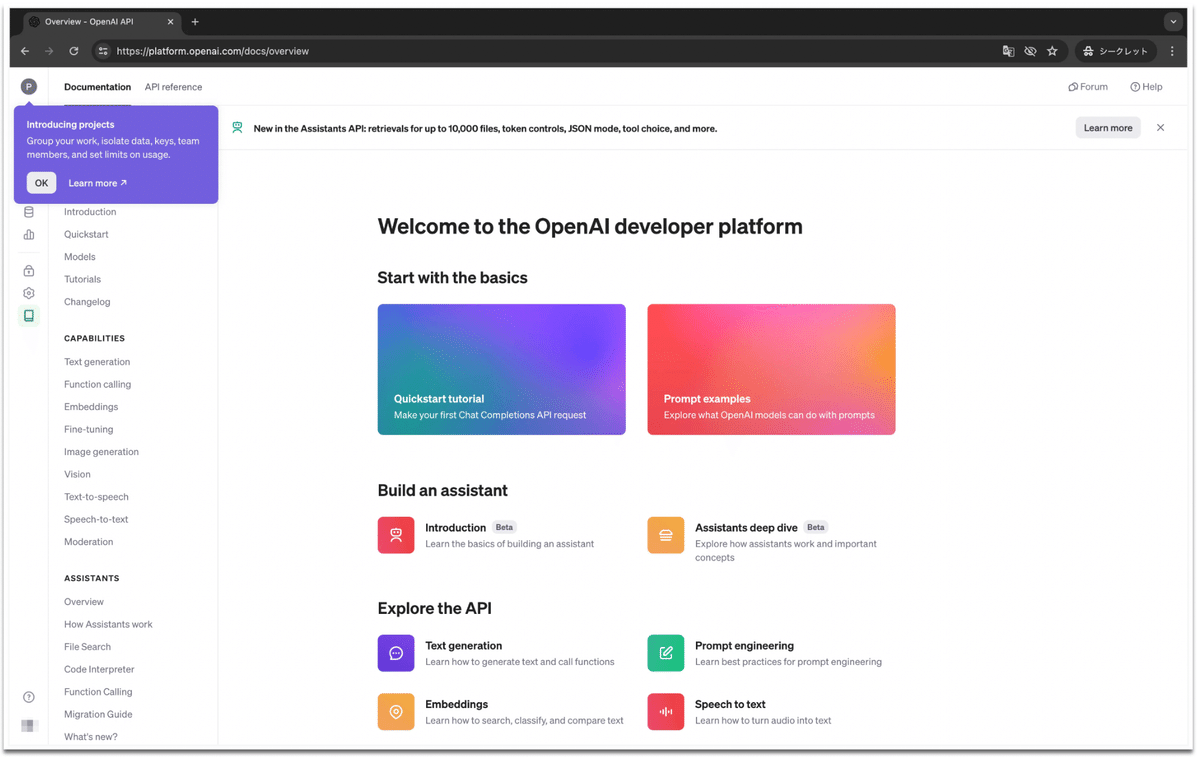The height and width of the screenshot is (759, 1200).
Task: Open What's new? in the sidebar
Action: [91, 737]
